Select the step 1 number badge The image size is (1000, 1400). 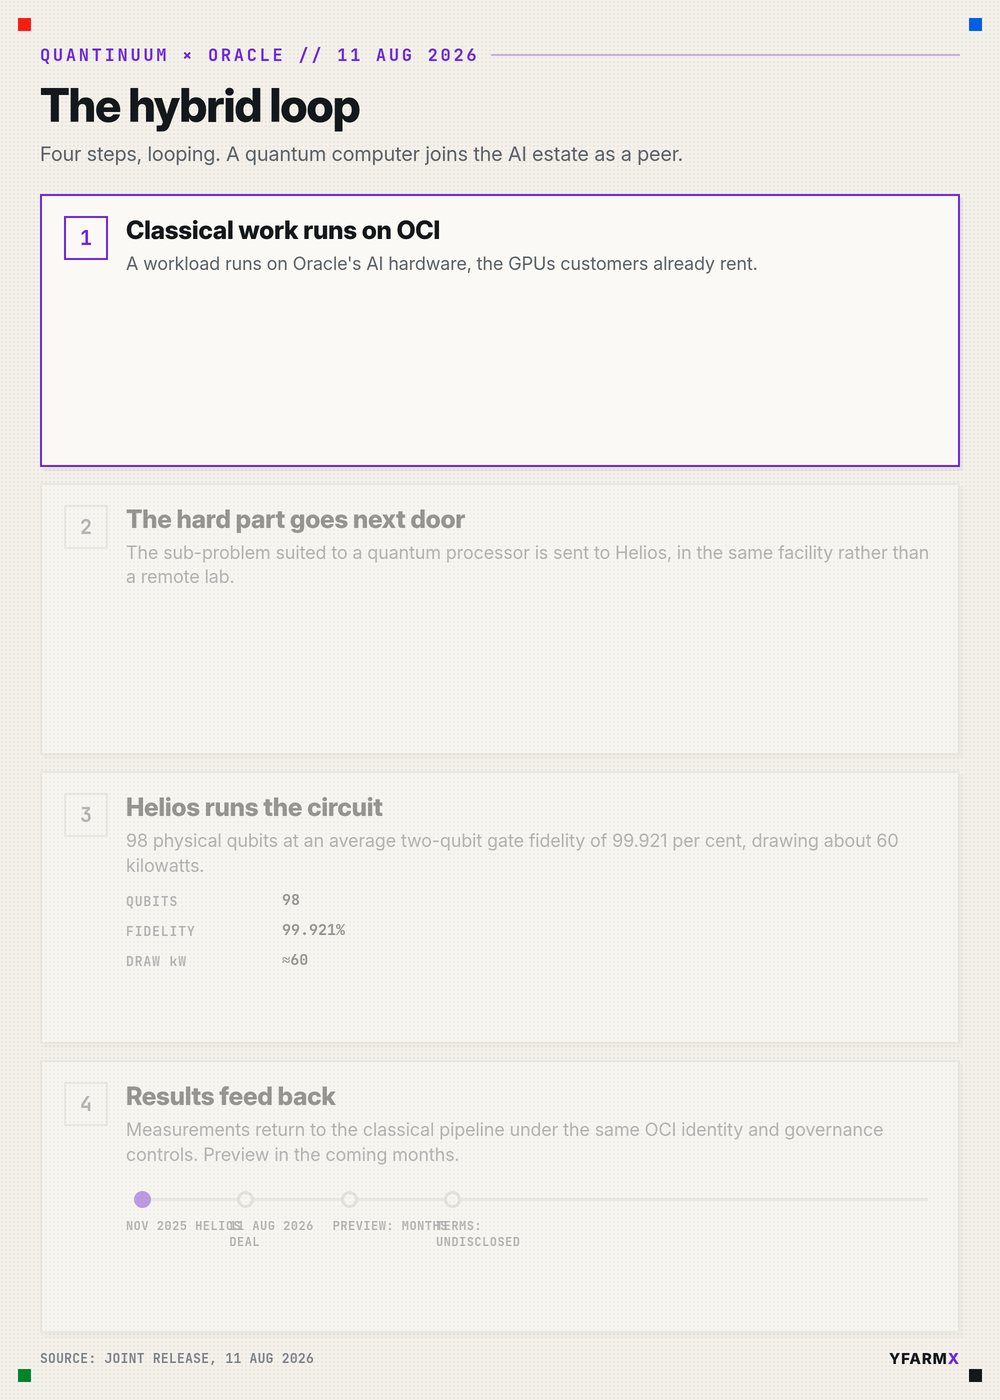click(x=86, y=238)
